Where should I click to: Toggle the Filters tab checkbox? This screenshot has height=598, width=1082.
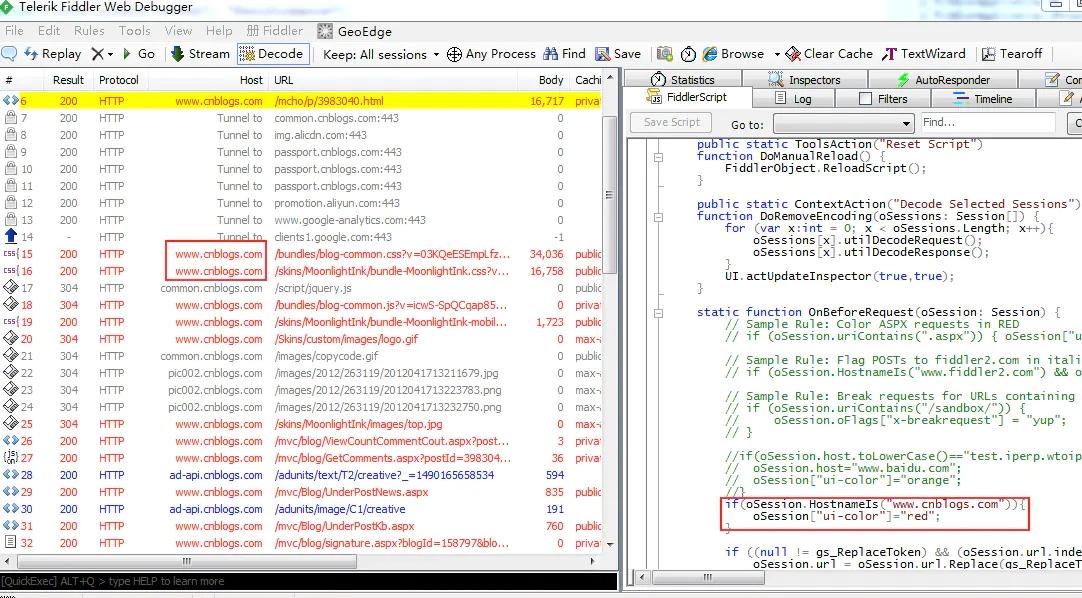click(x=865, y=99)
